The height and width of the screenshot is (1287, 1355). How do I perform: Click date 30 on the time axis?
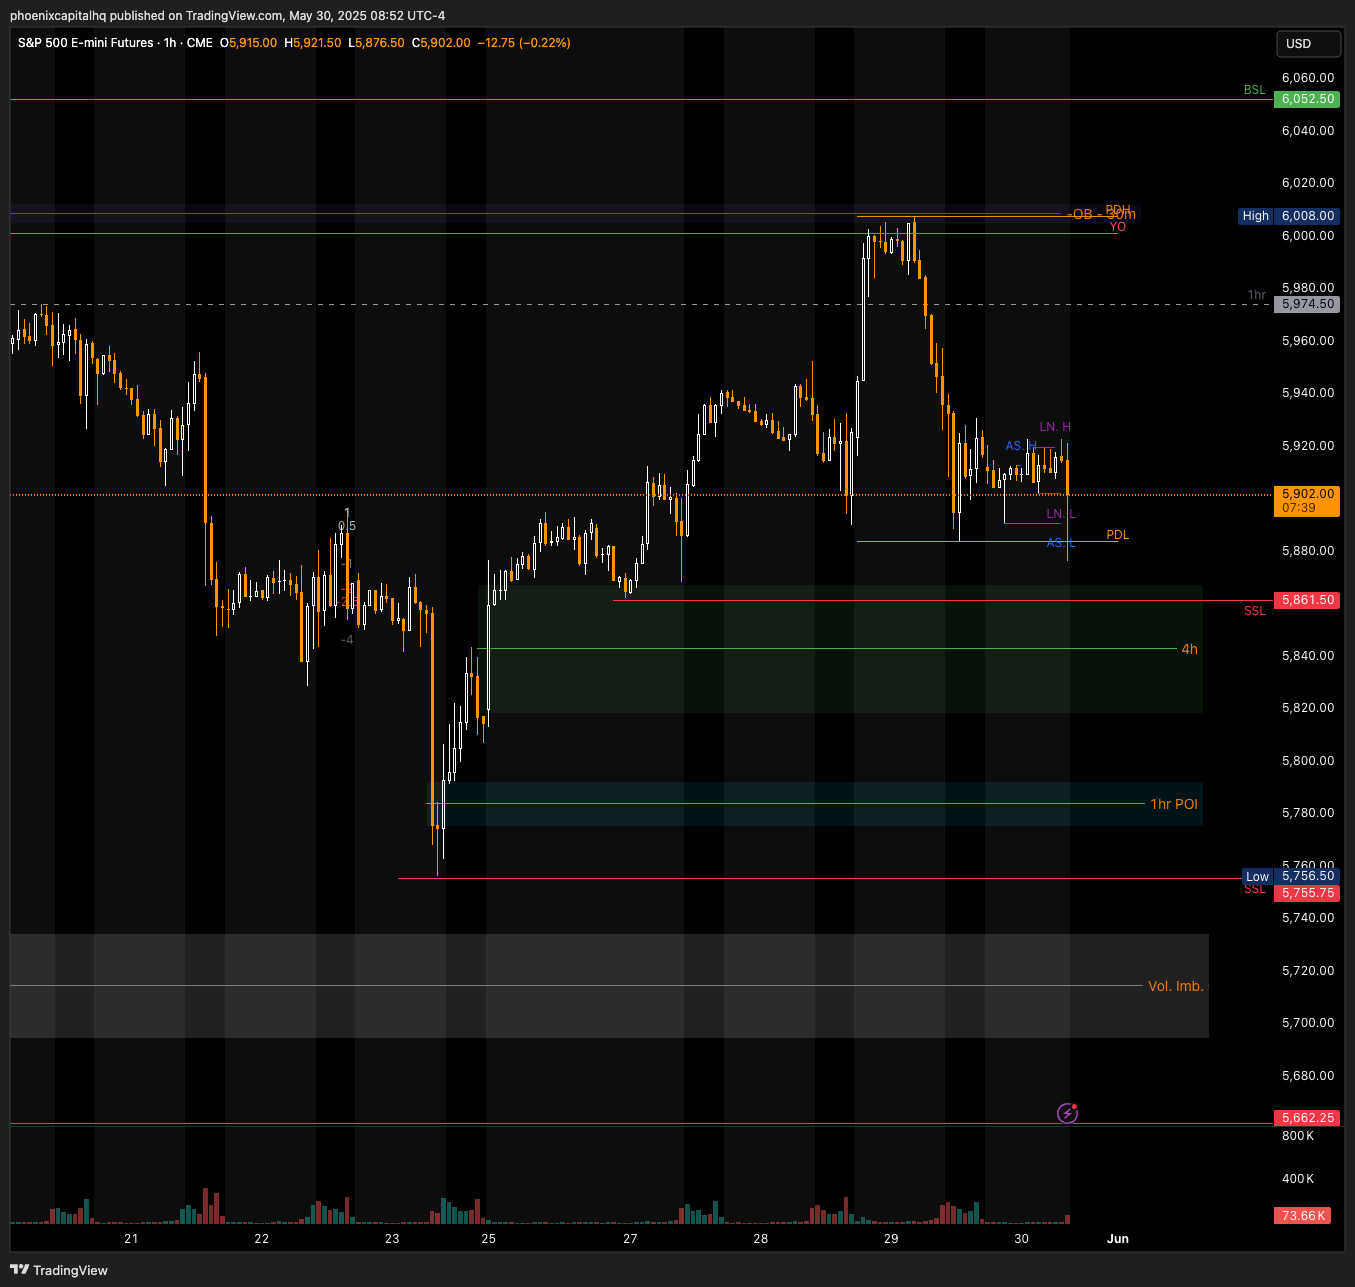(x=1021, y=1238)
